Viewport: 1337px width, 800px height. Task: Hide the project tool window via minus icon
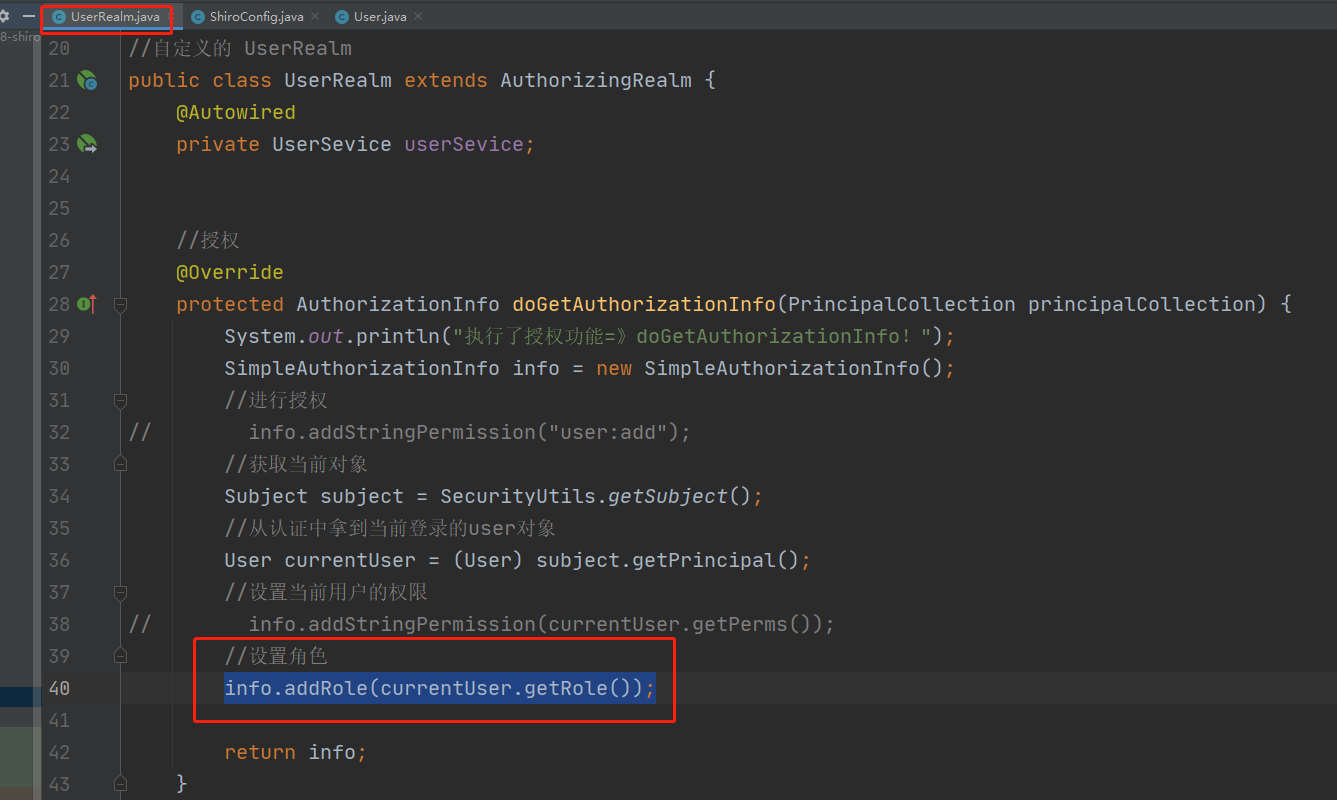coord(29,16)
